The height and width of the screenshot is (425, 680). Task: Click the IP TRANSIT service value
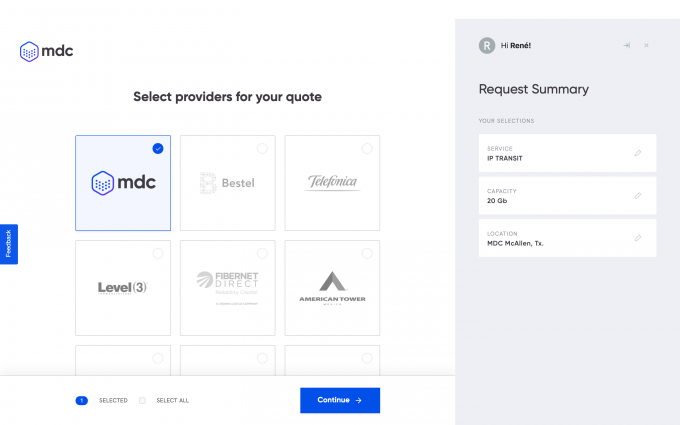[505, 158]
